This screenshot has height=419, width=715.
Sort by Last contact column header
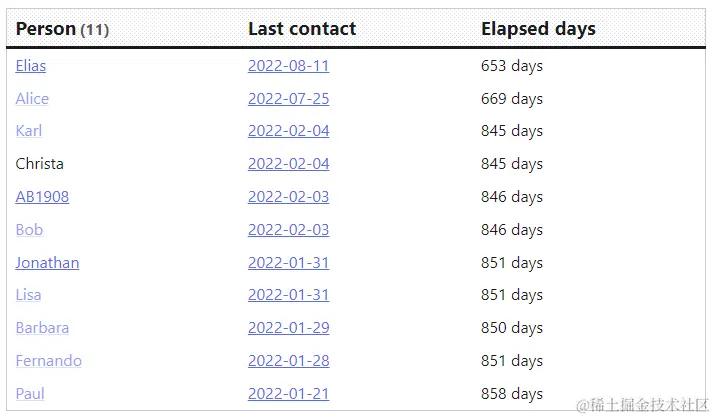pyautogui.click(x=302, y=29)
